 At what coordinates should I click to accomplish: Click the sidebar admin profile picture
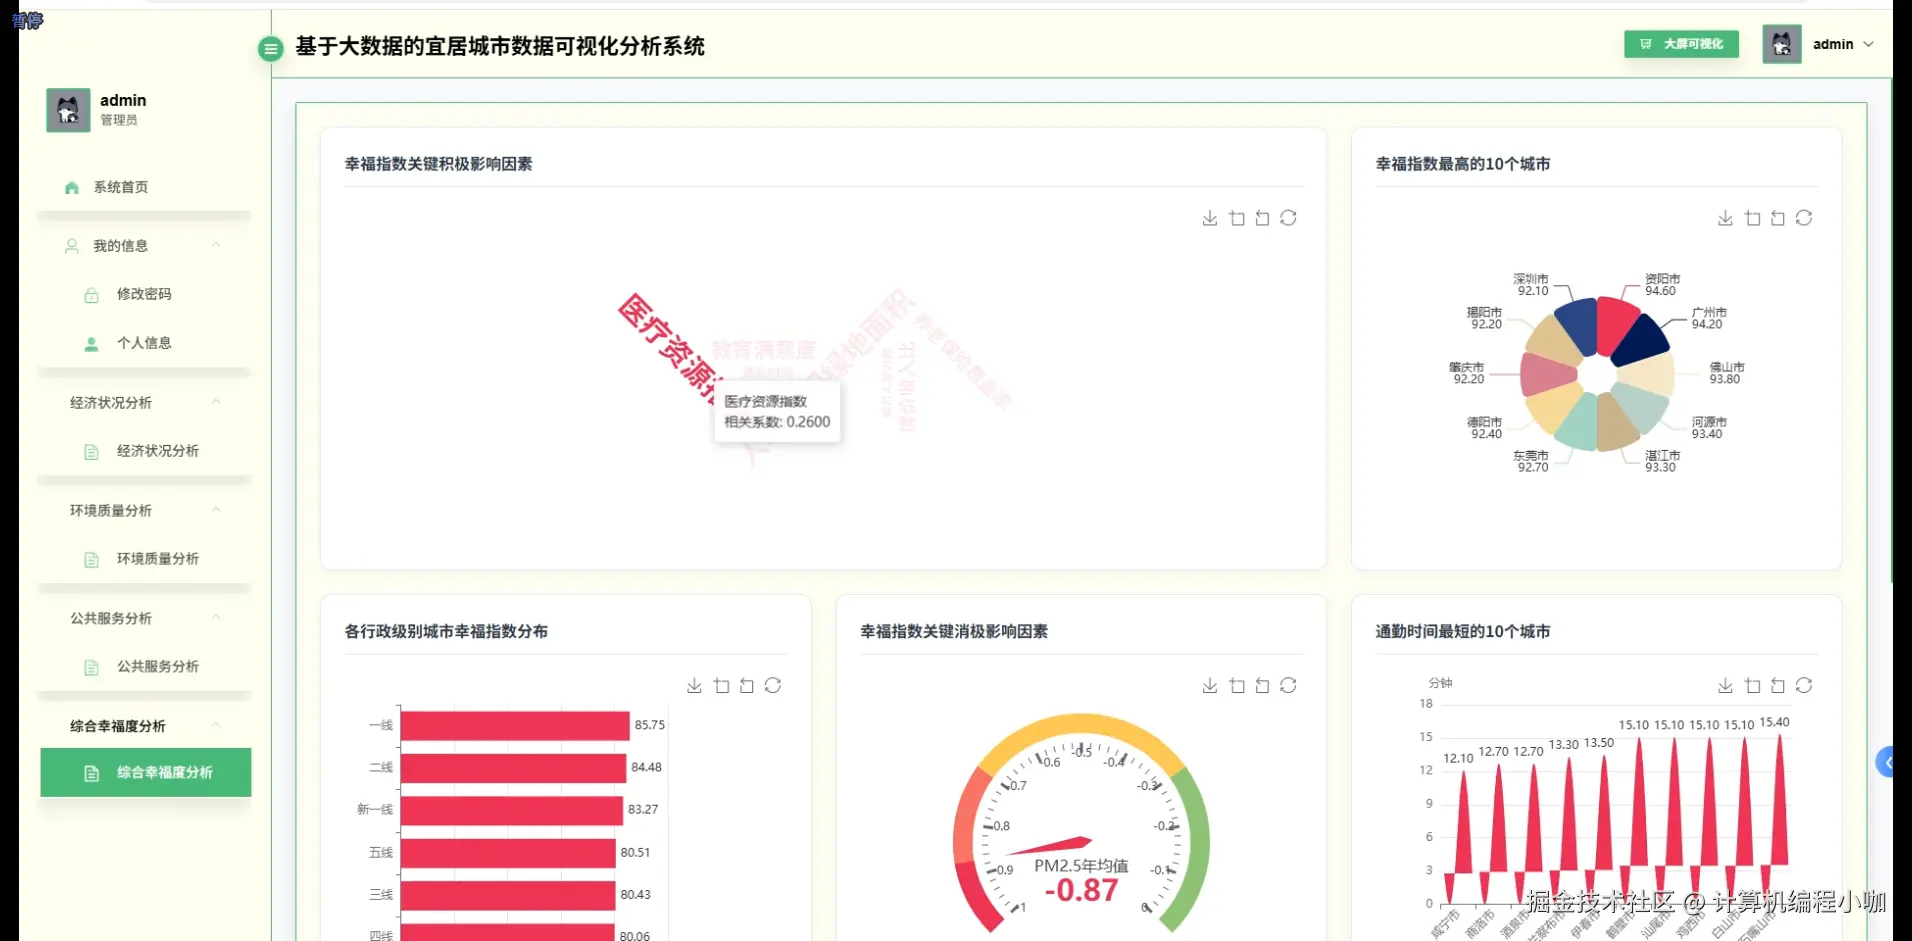tap(68, 110)
